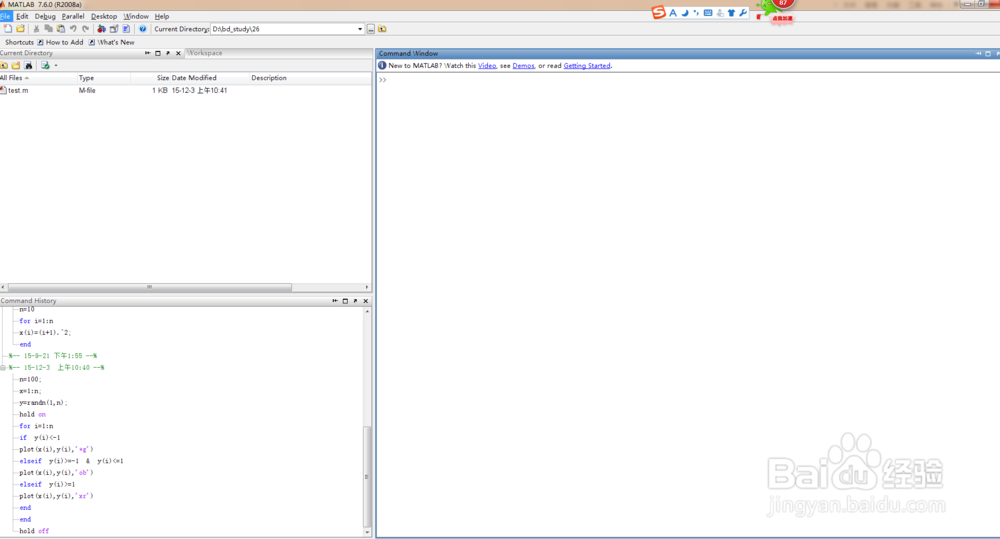Launch Simulink from the toolbar icon

tap(101, 29)
